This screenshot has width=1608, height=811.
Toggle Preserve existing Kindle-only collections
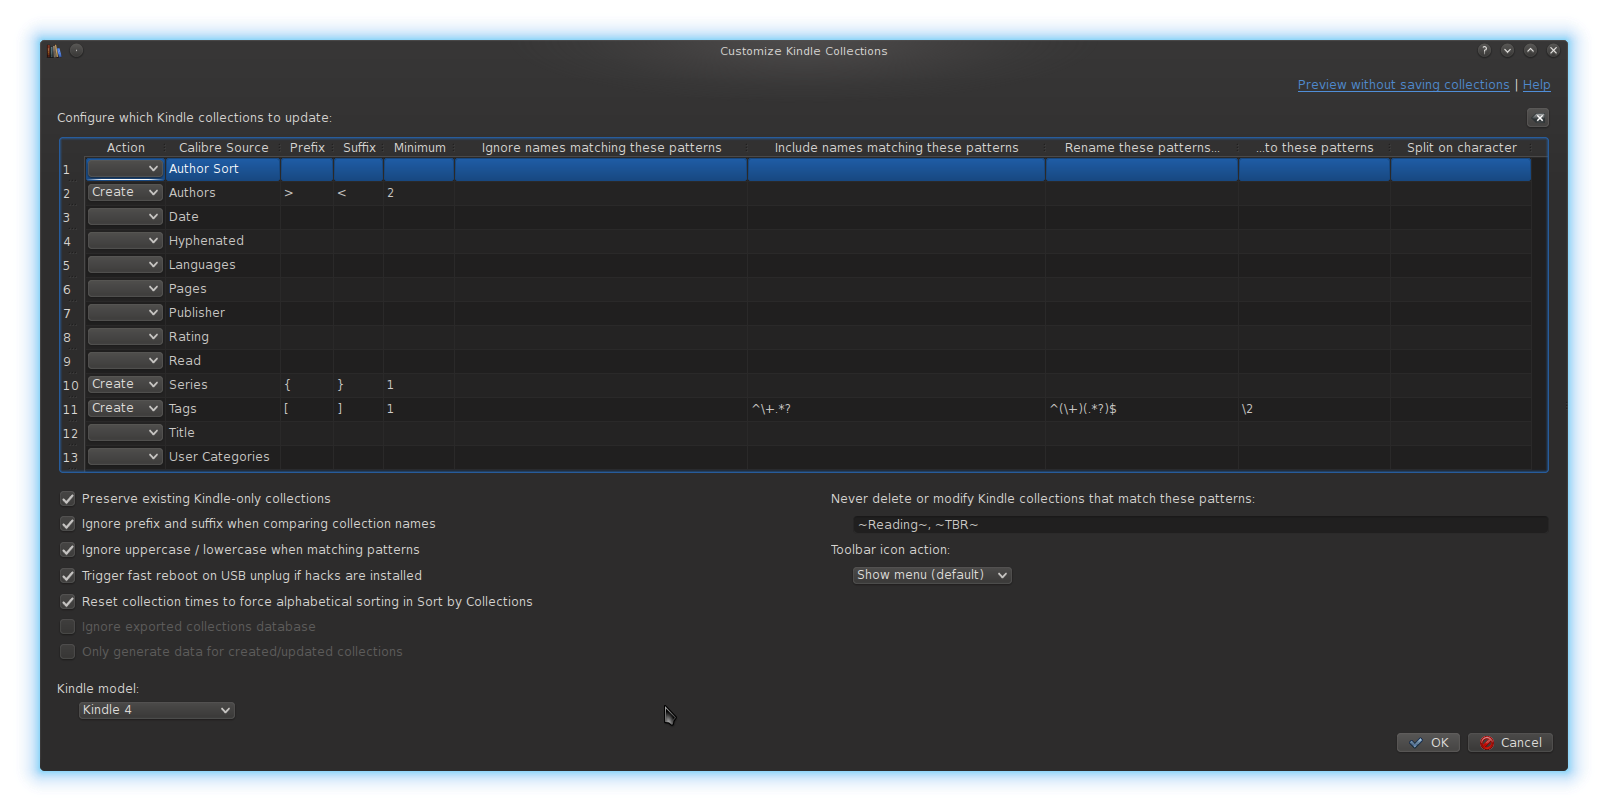(68, 499)
